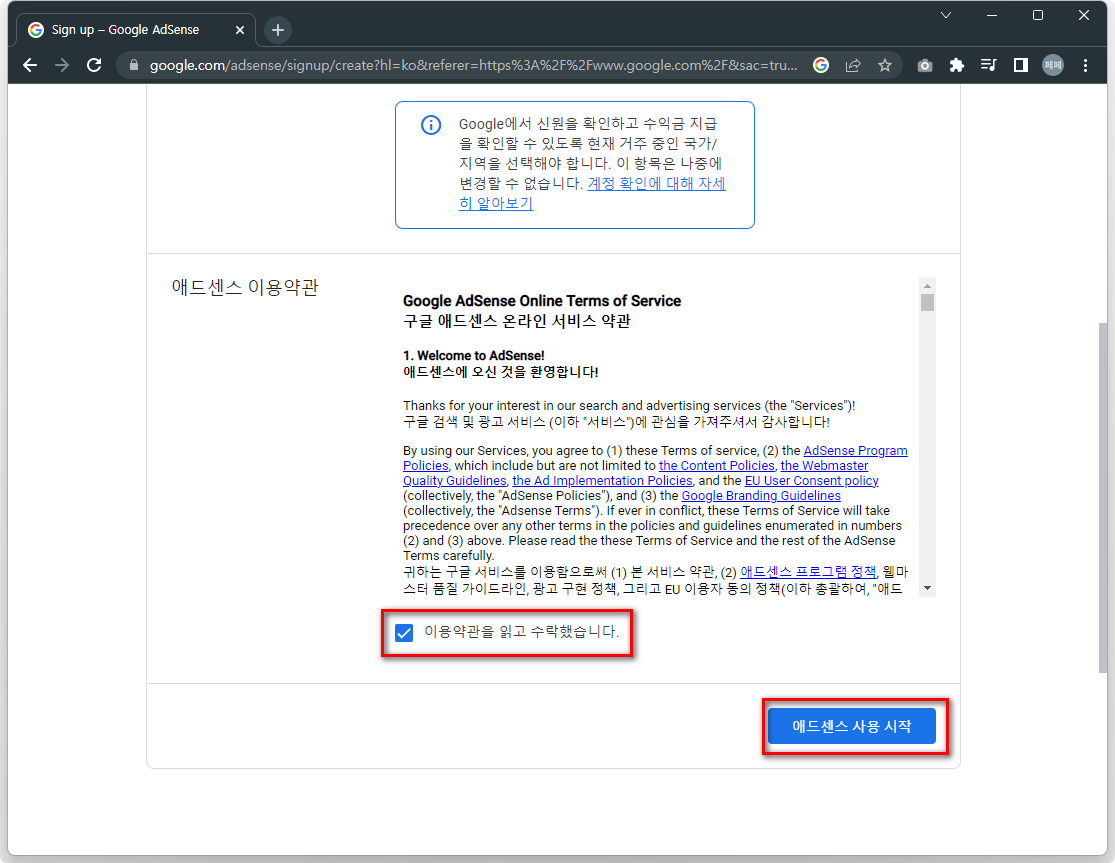
Task: Share this page via share icon
Action: (x=853, y=65)
